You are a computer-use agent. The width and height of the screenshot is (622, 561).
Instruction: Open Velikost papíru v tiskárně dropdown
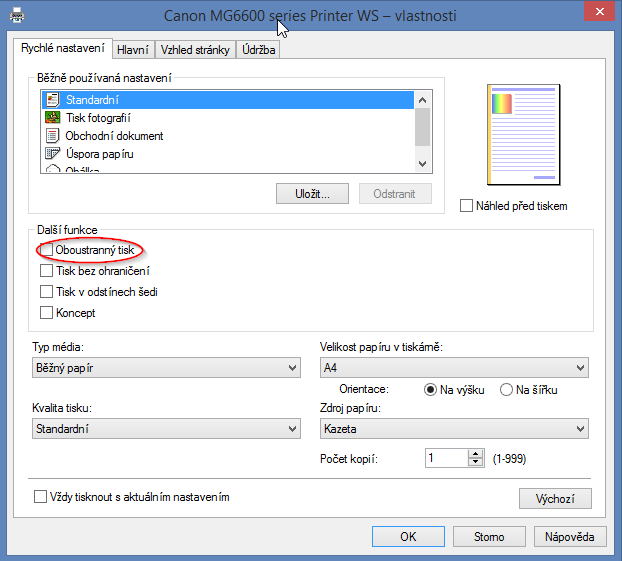(454, 368)
